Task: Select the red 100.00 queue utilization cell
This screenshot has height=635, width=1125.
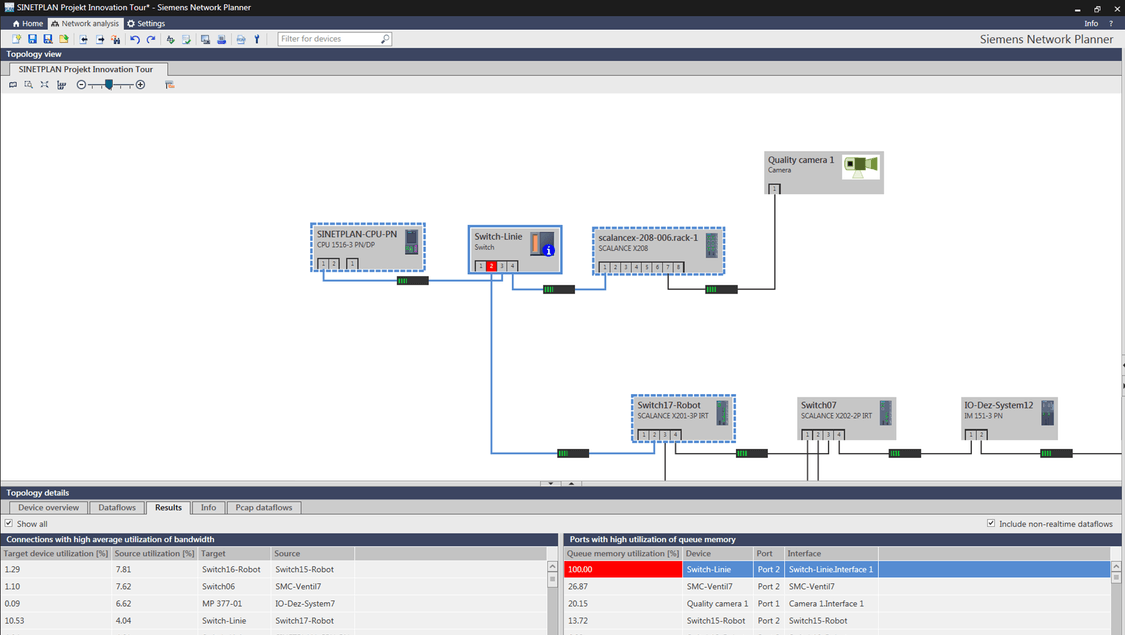Action: pos(623,570)
